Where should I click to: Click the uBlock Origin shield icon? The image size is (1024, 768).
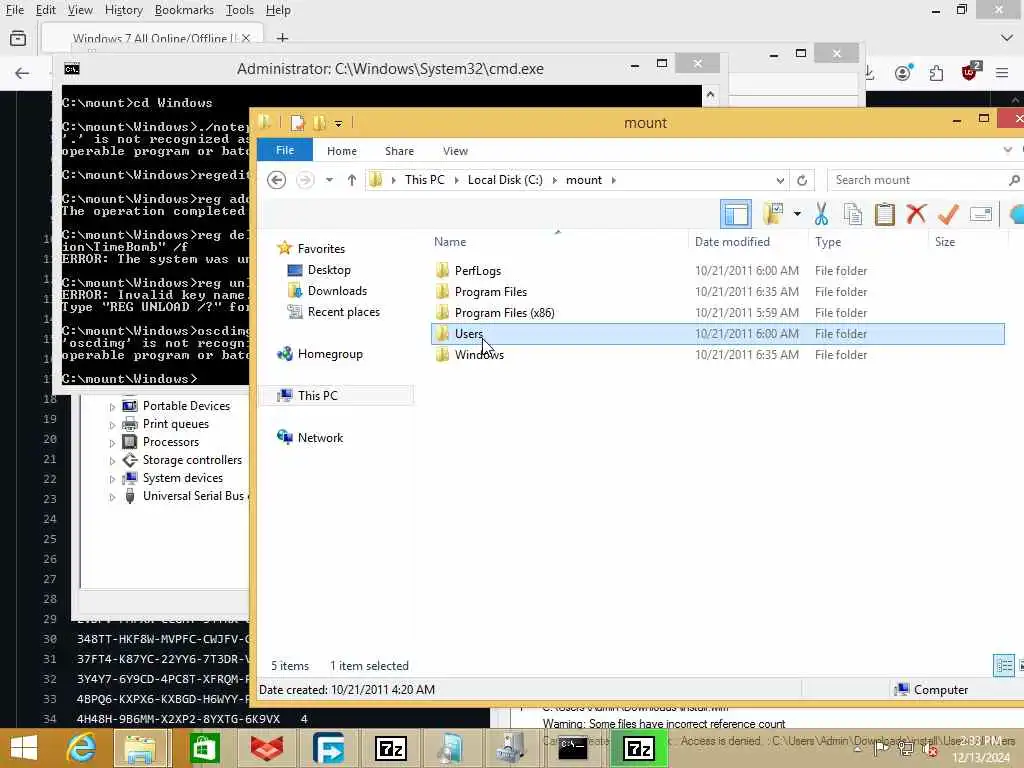(970, 72)
